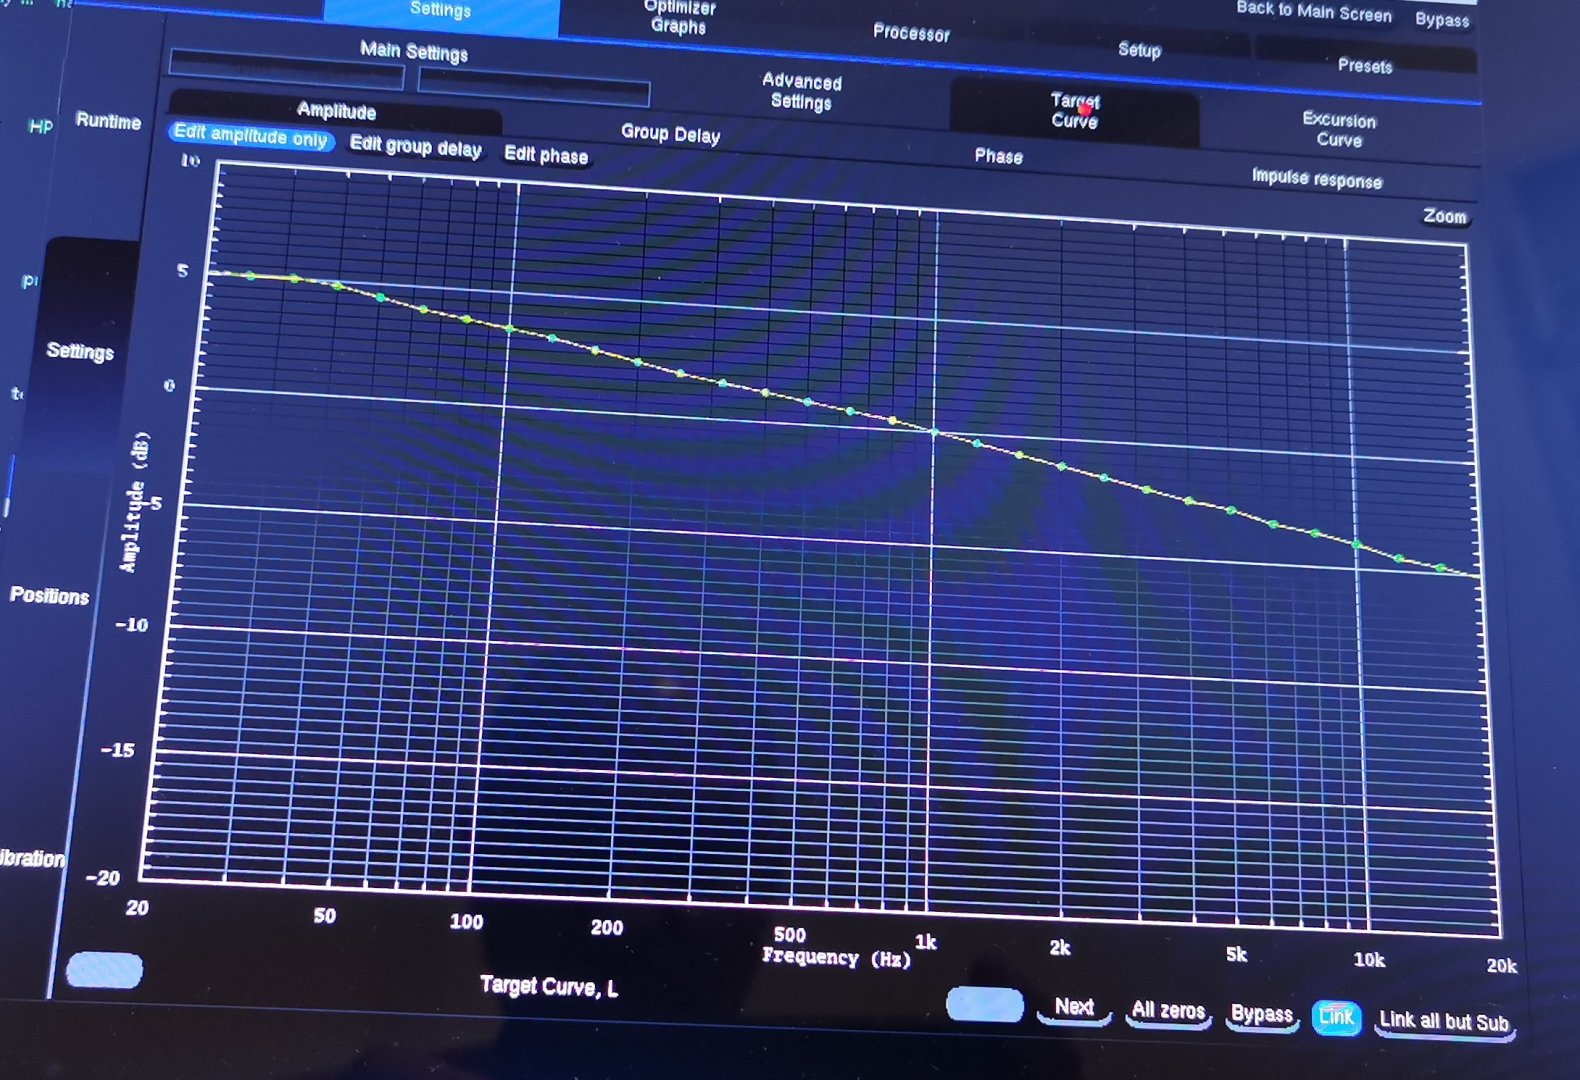This screenshot has height=1080, width=1580.
Task: Toggle Bypass beside All zeros
Action: (1261, 1014)
